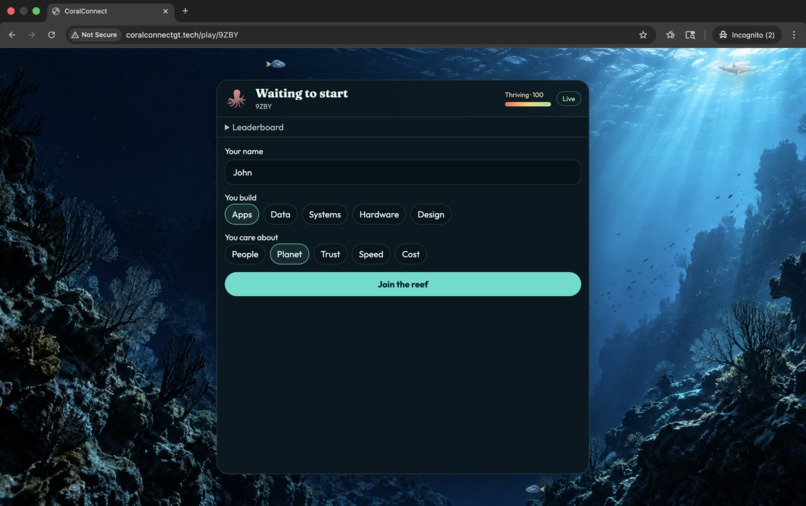Expand the Leaderboard section
The height and width of the screenshot is (506, 806).
click(254, 127)
